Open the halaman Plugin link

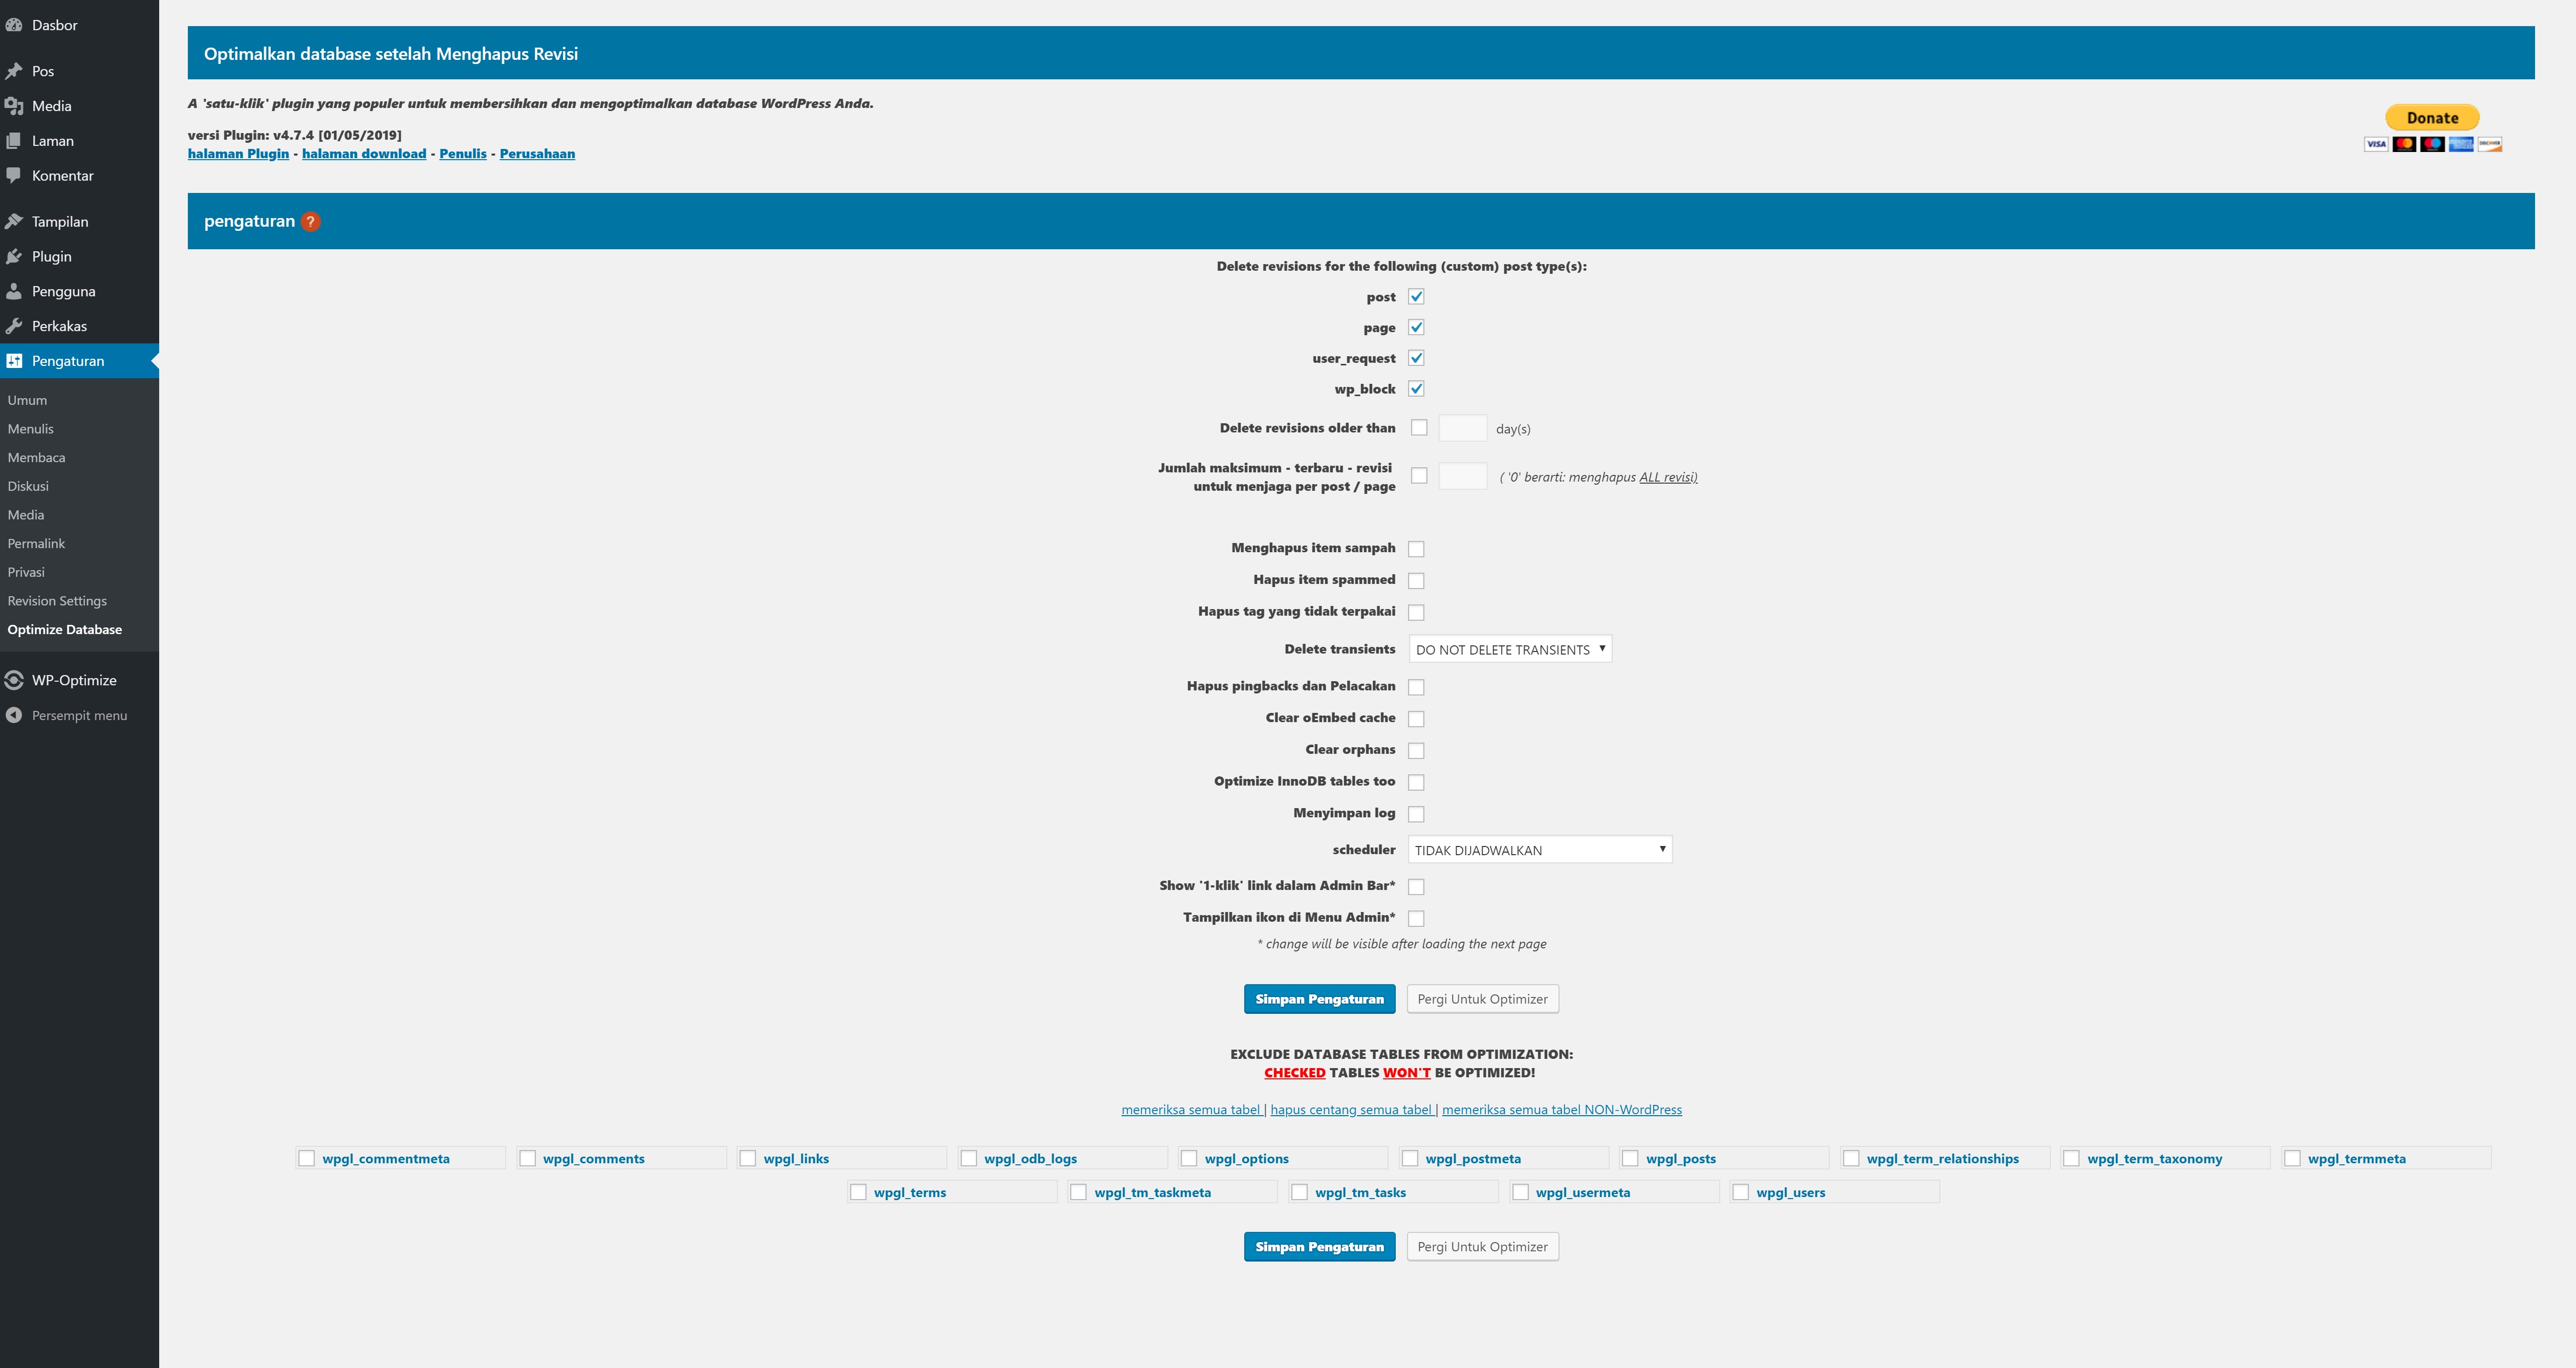(x=238, y=154)
